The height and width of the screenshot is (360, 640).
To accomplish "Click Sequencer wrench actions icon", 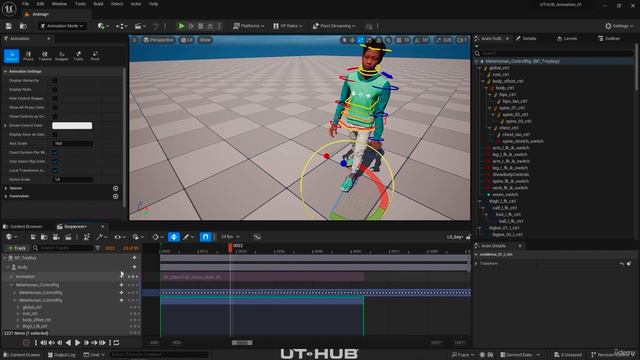I will tap(101, 237).
